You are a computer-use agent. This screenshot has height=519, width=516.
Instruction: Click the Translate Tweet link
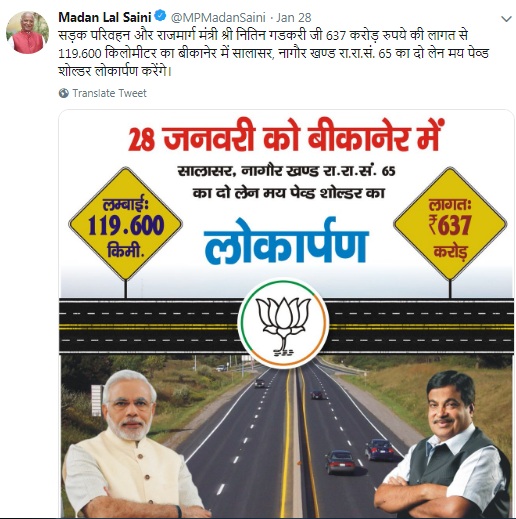(109, 93)
